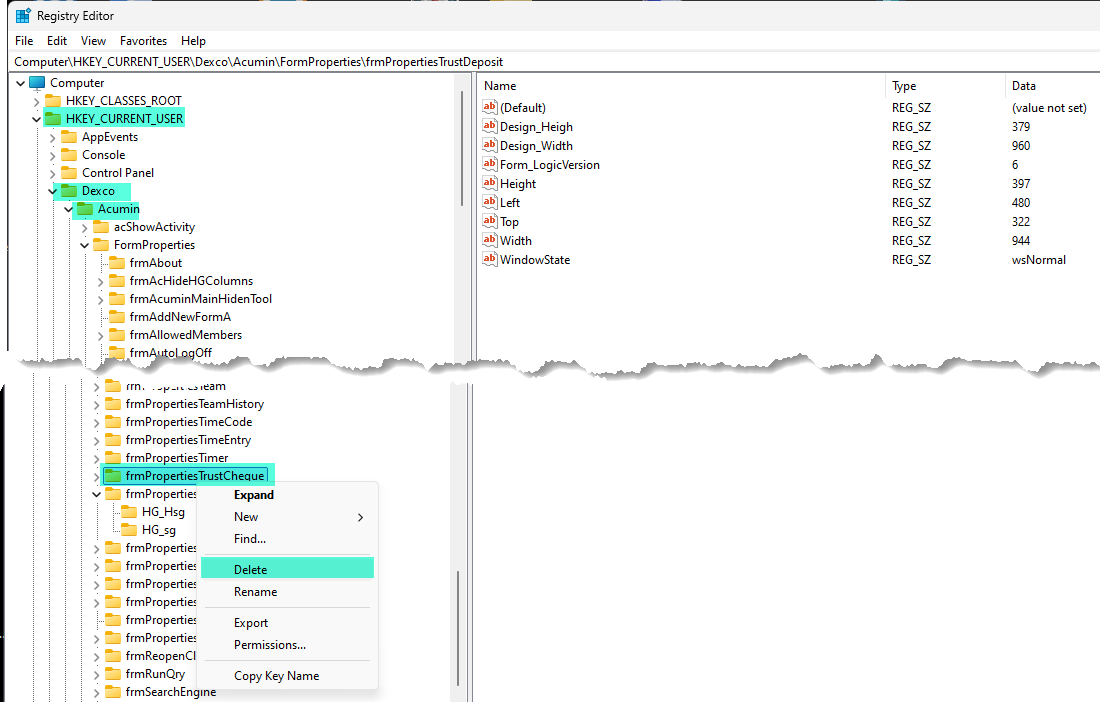1100x702 pixels.
Task: Click the AppEvents folder icon
Action: [69, 137]
